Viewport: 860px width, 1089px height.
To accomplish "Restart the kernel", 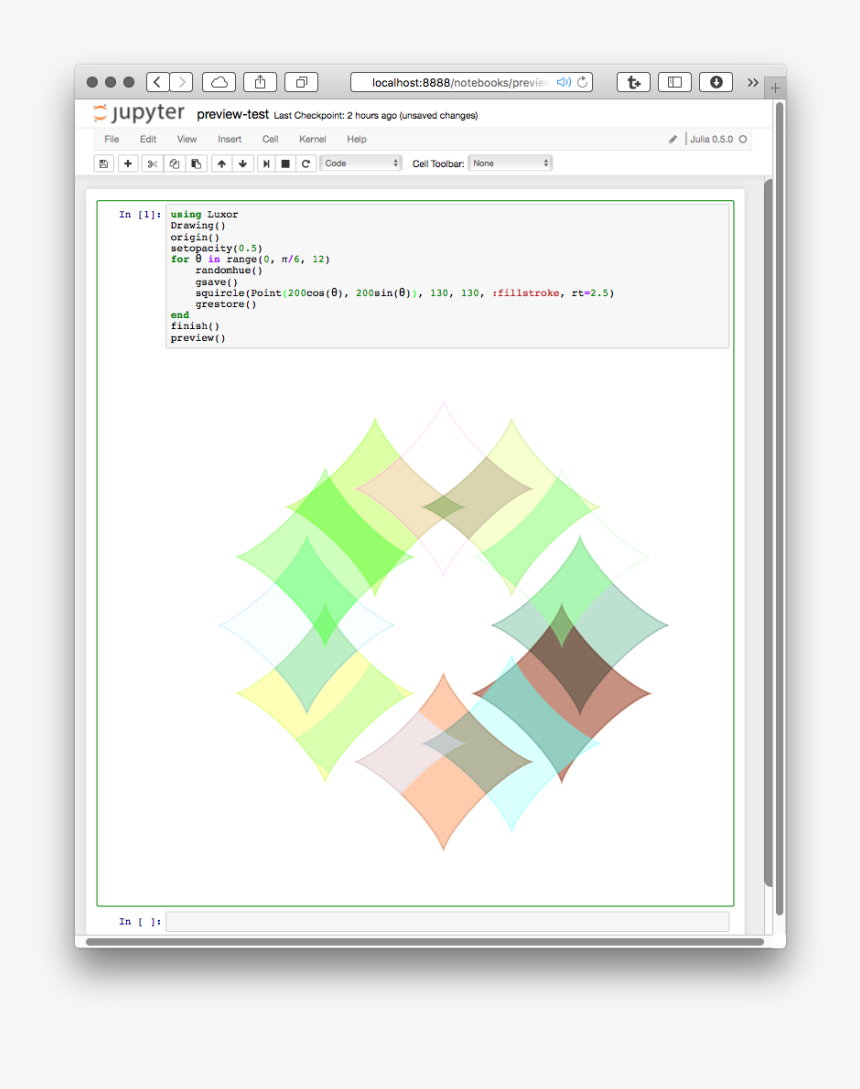I will pyautogui.click(x=305, y=163).
